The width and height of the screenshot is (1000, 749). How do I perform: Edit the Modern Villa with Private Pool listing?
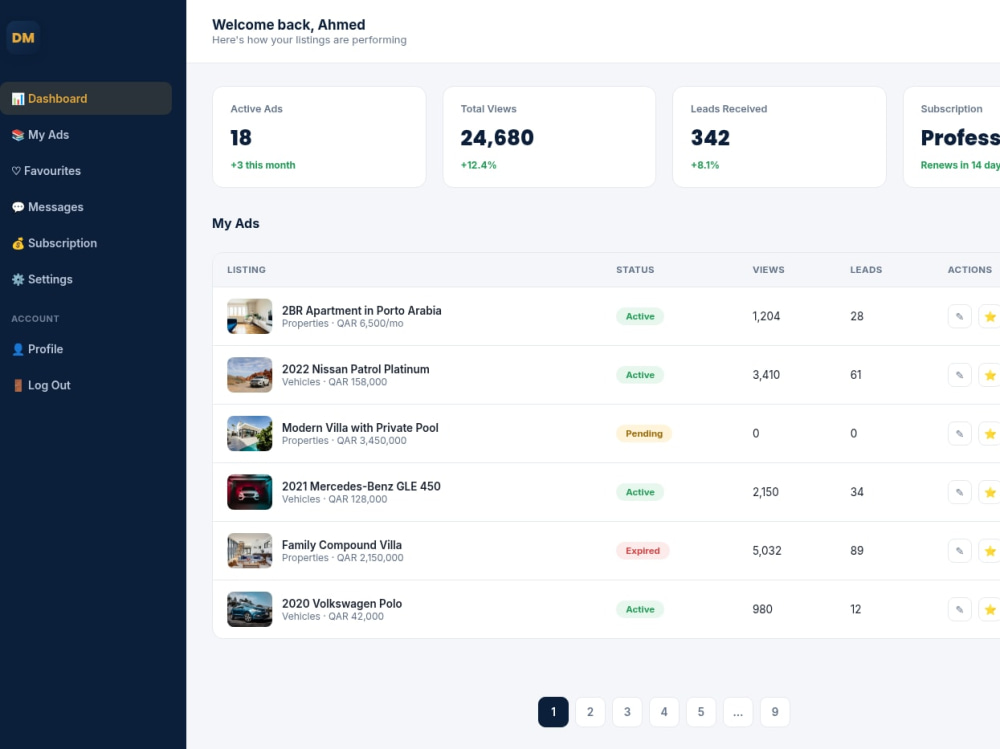(959, 434)
